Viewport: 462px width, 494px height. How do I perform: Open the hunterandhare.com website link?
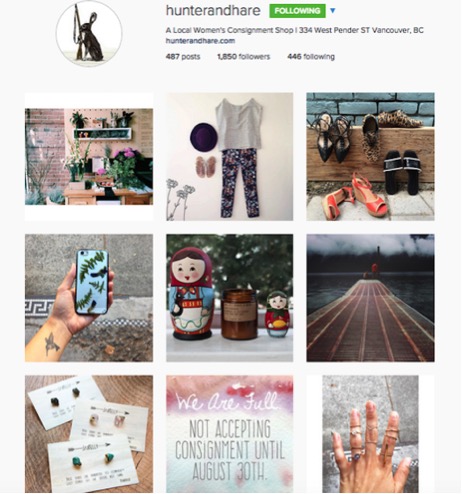[200, 41]
